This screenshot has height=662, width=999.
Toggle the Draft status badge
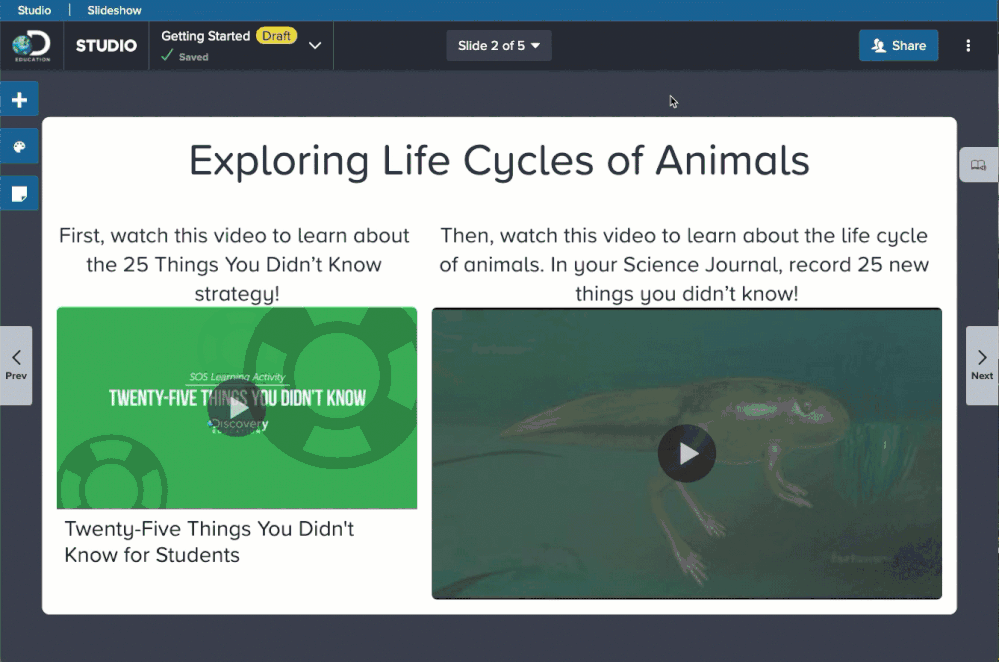point(277,35)
